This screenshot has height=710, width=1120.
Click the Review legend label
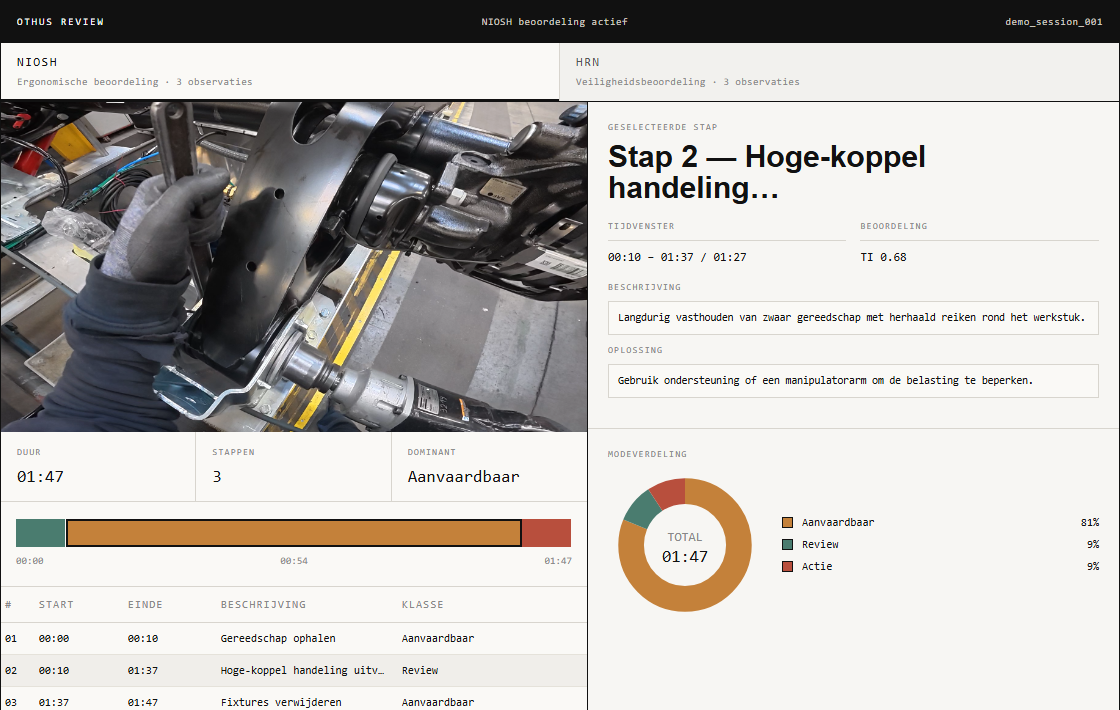pyautogui.click(x=820, y=544)
